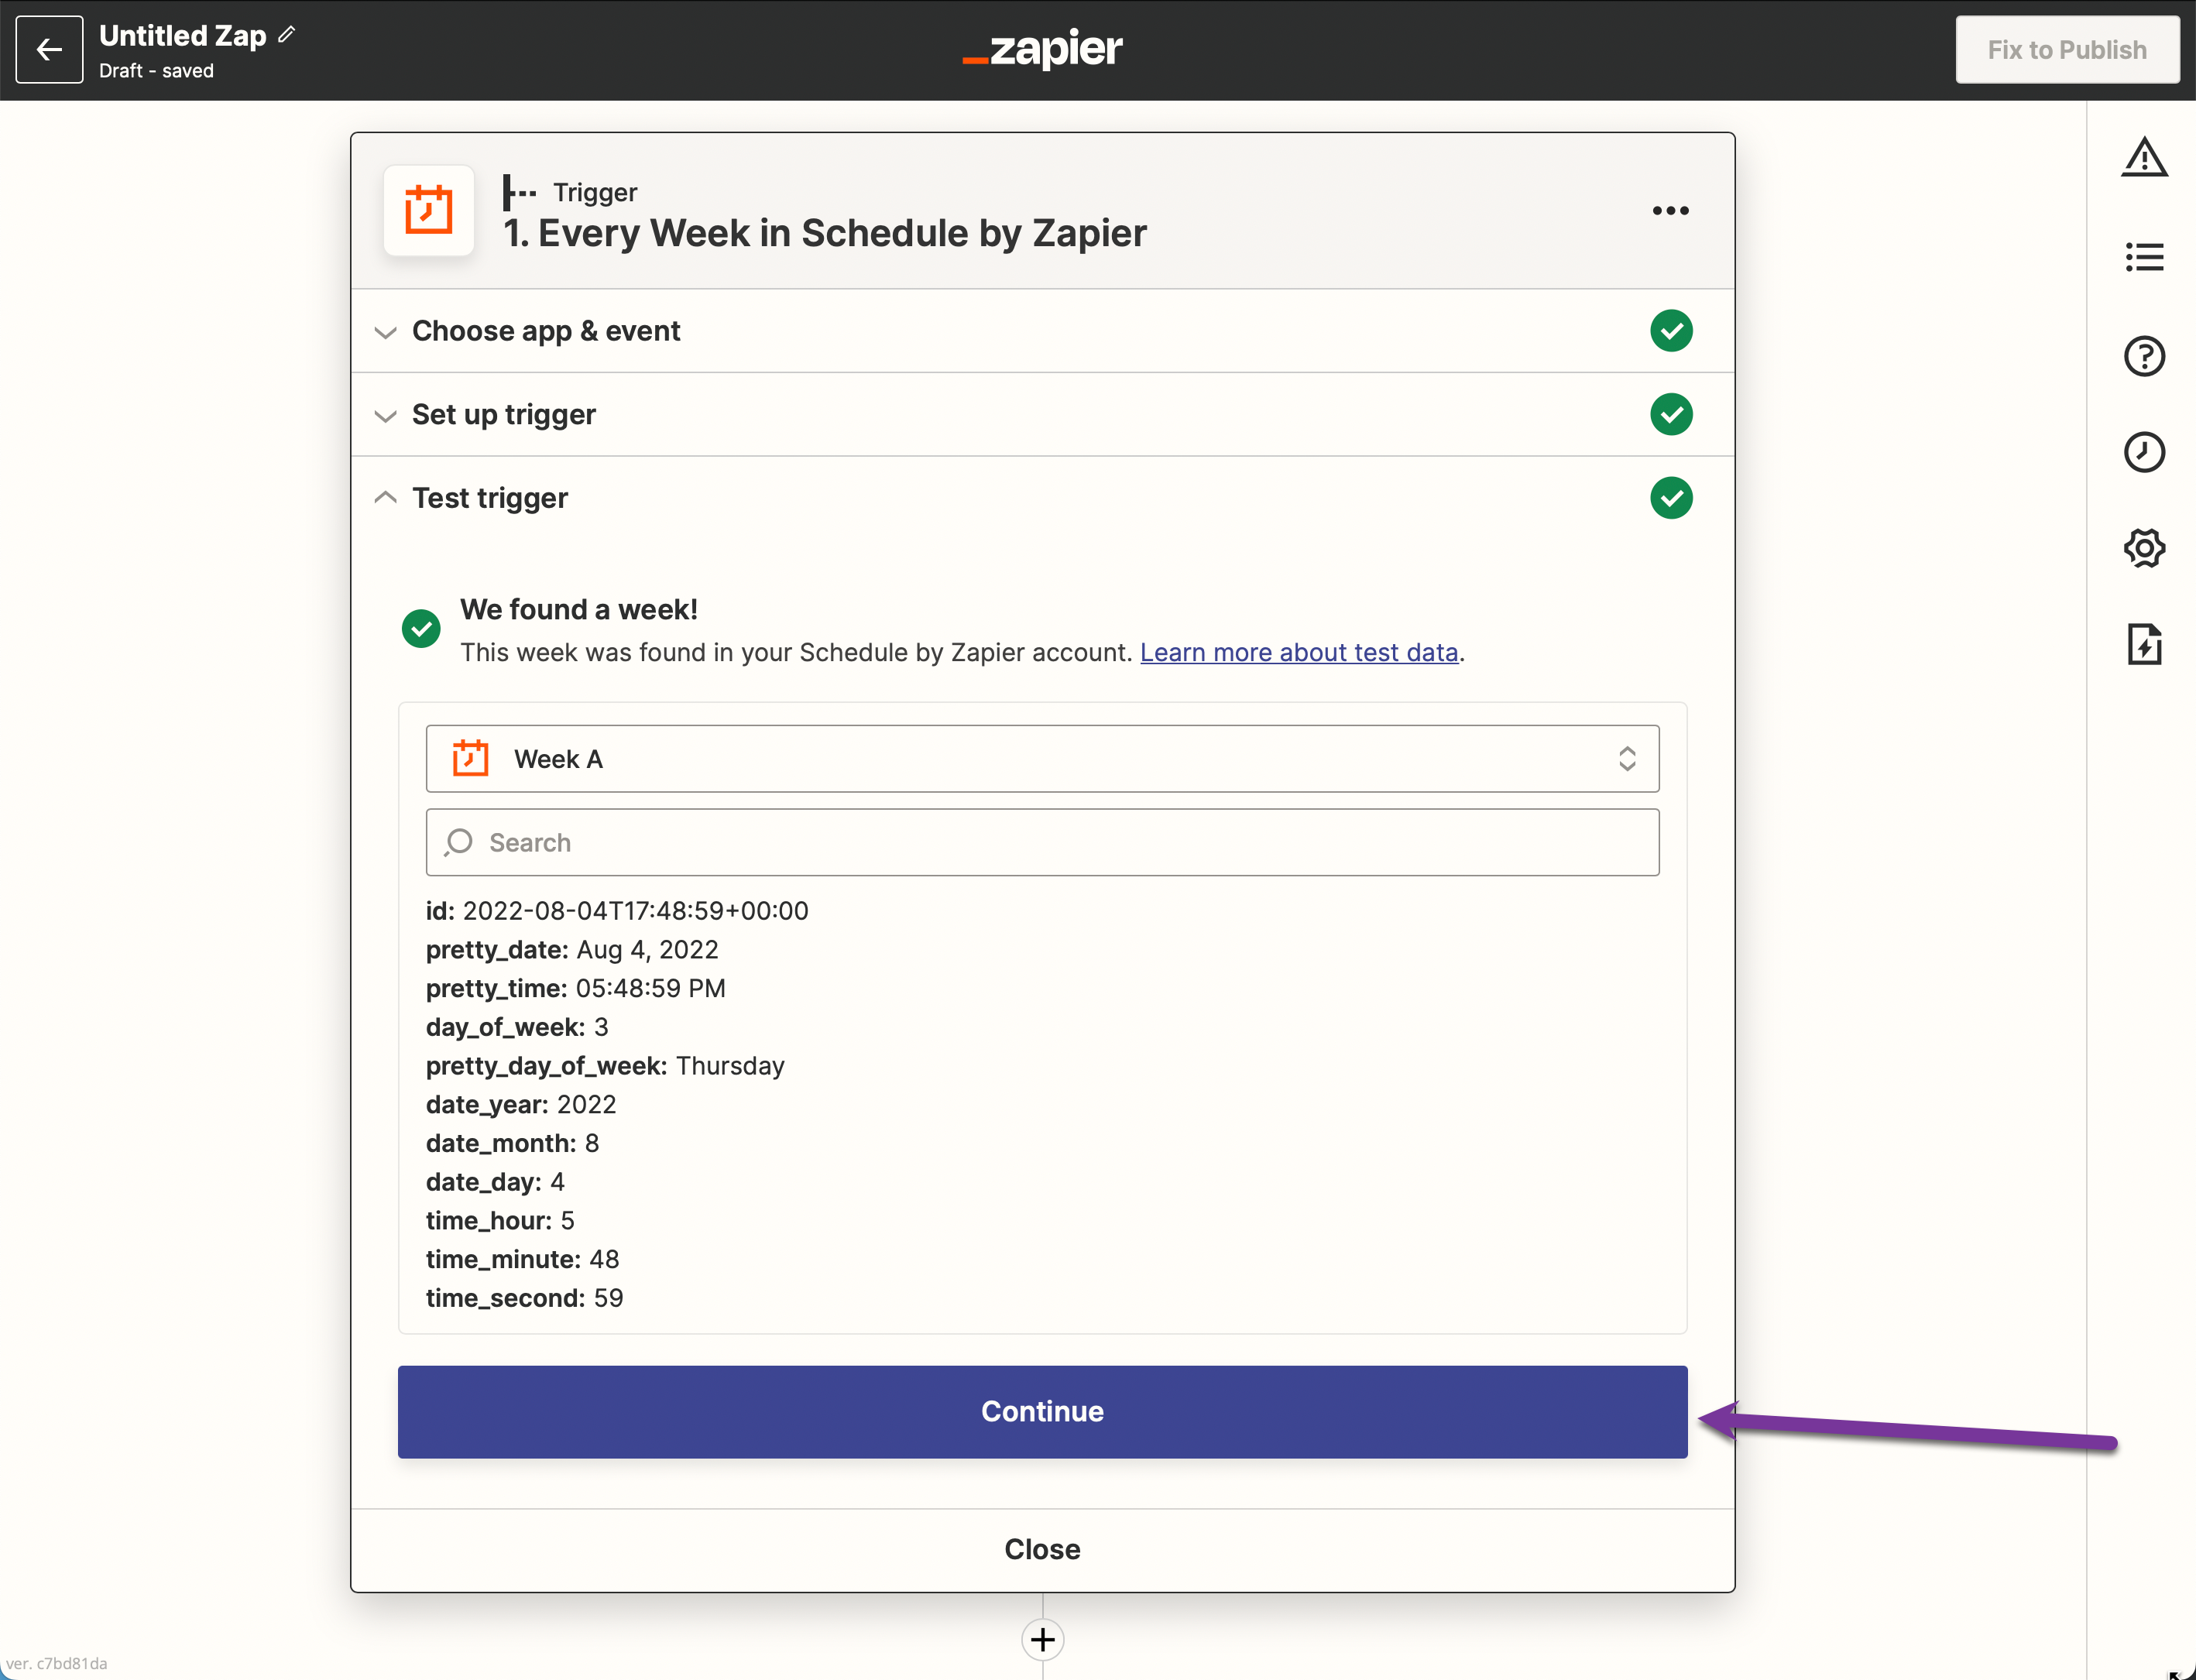Viewport: 2196px width, 1680px height.
Task: Click the Week A up-down chevron
Action: [x=1627, y=759]
